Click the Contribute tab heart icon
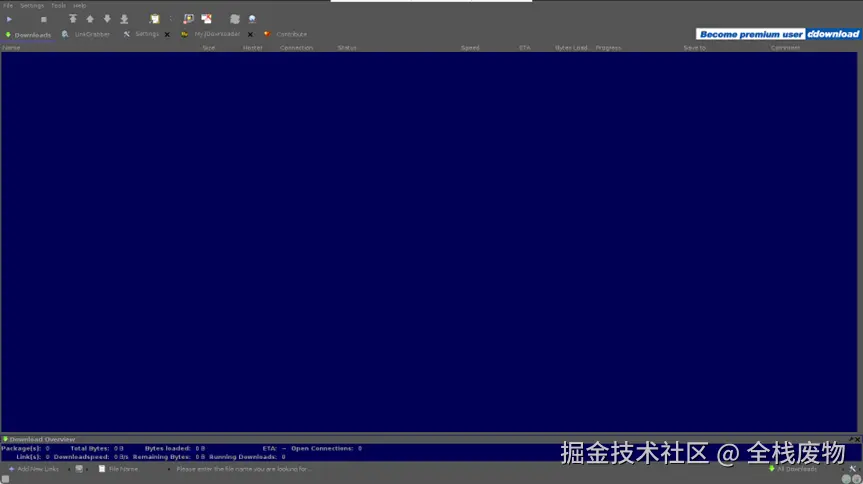This screenshot has width=863, height=484. [x=267, y=34]
